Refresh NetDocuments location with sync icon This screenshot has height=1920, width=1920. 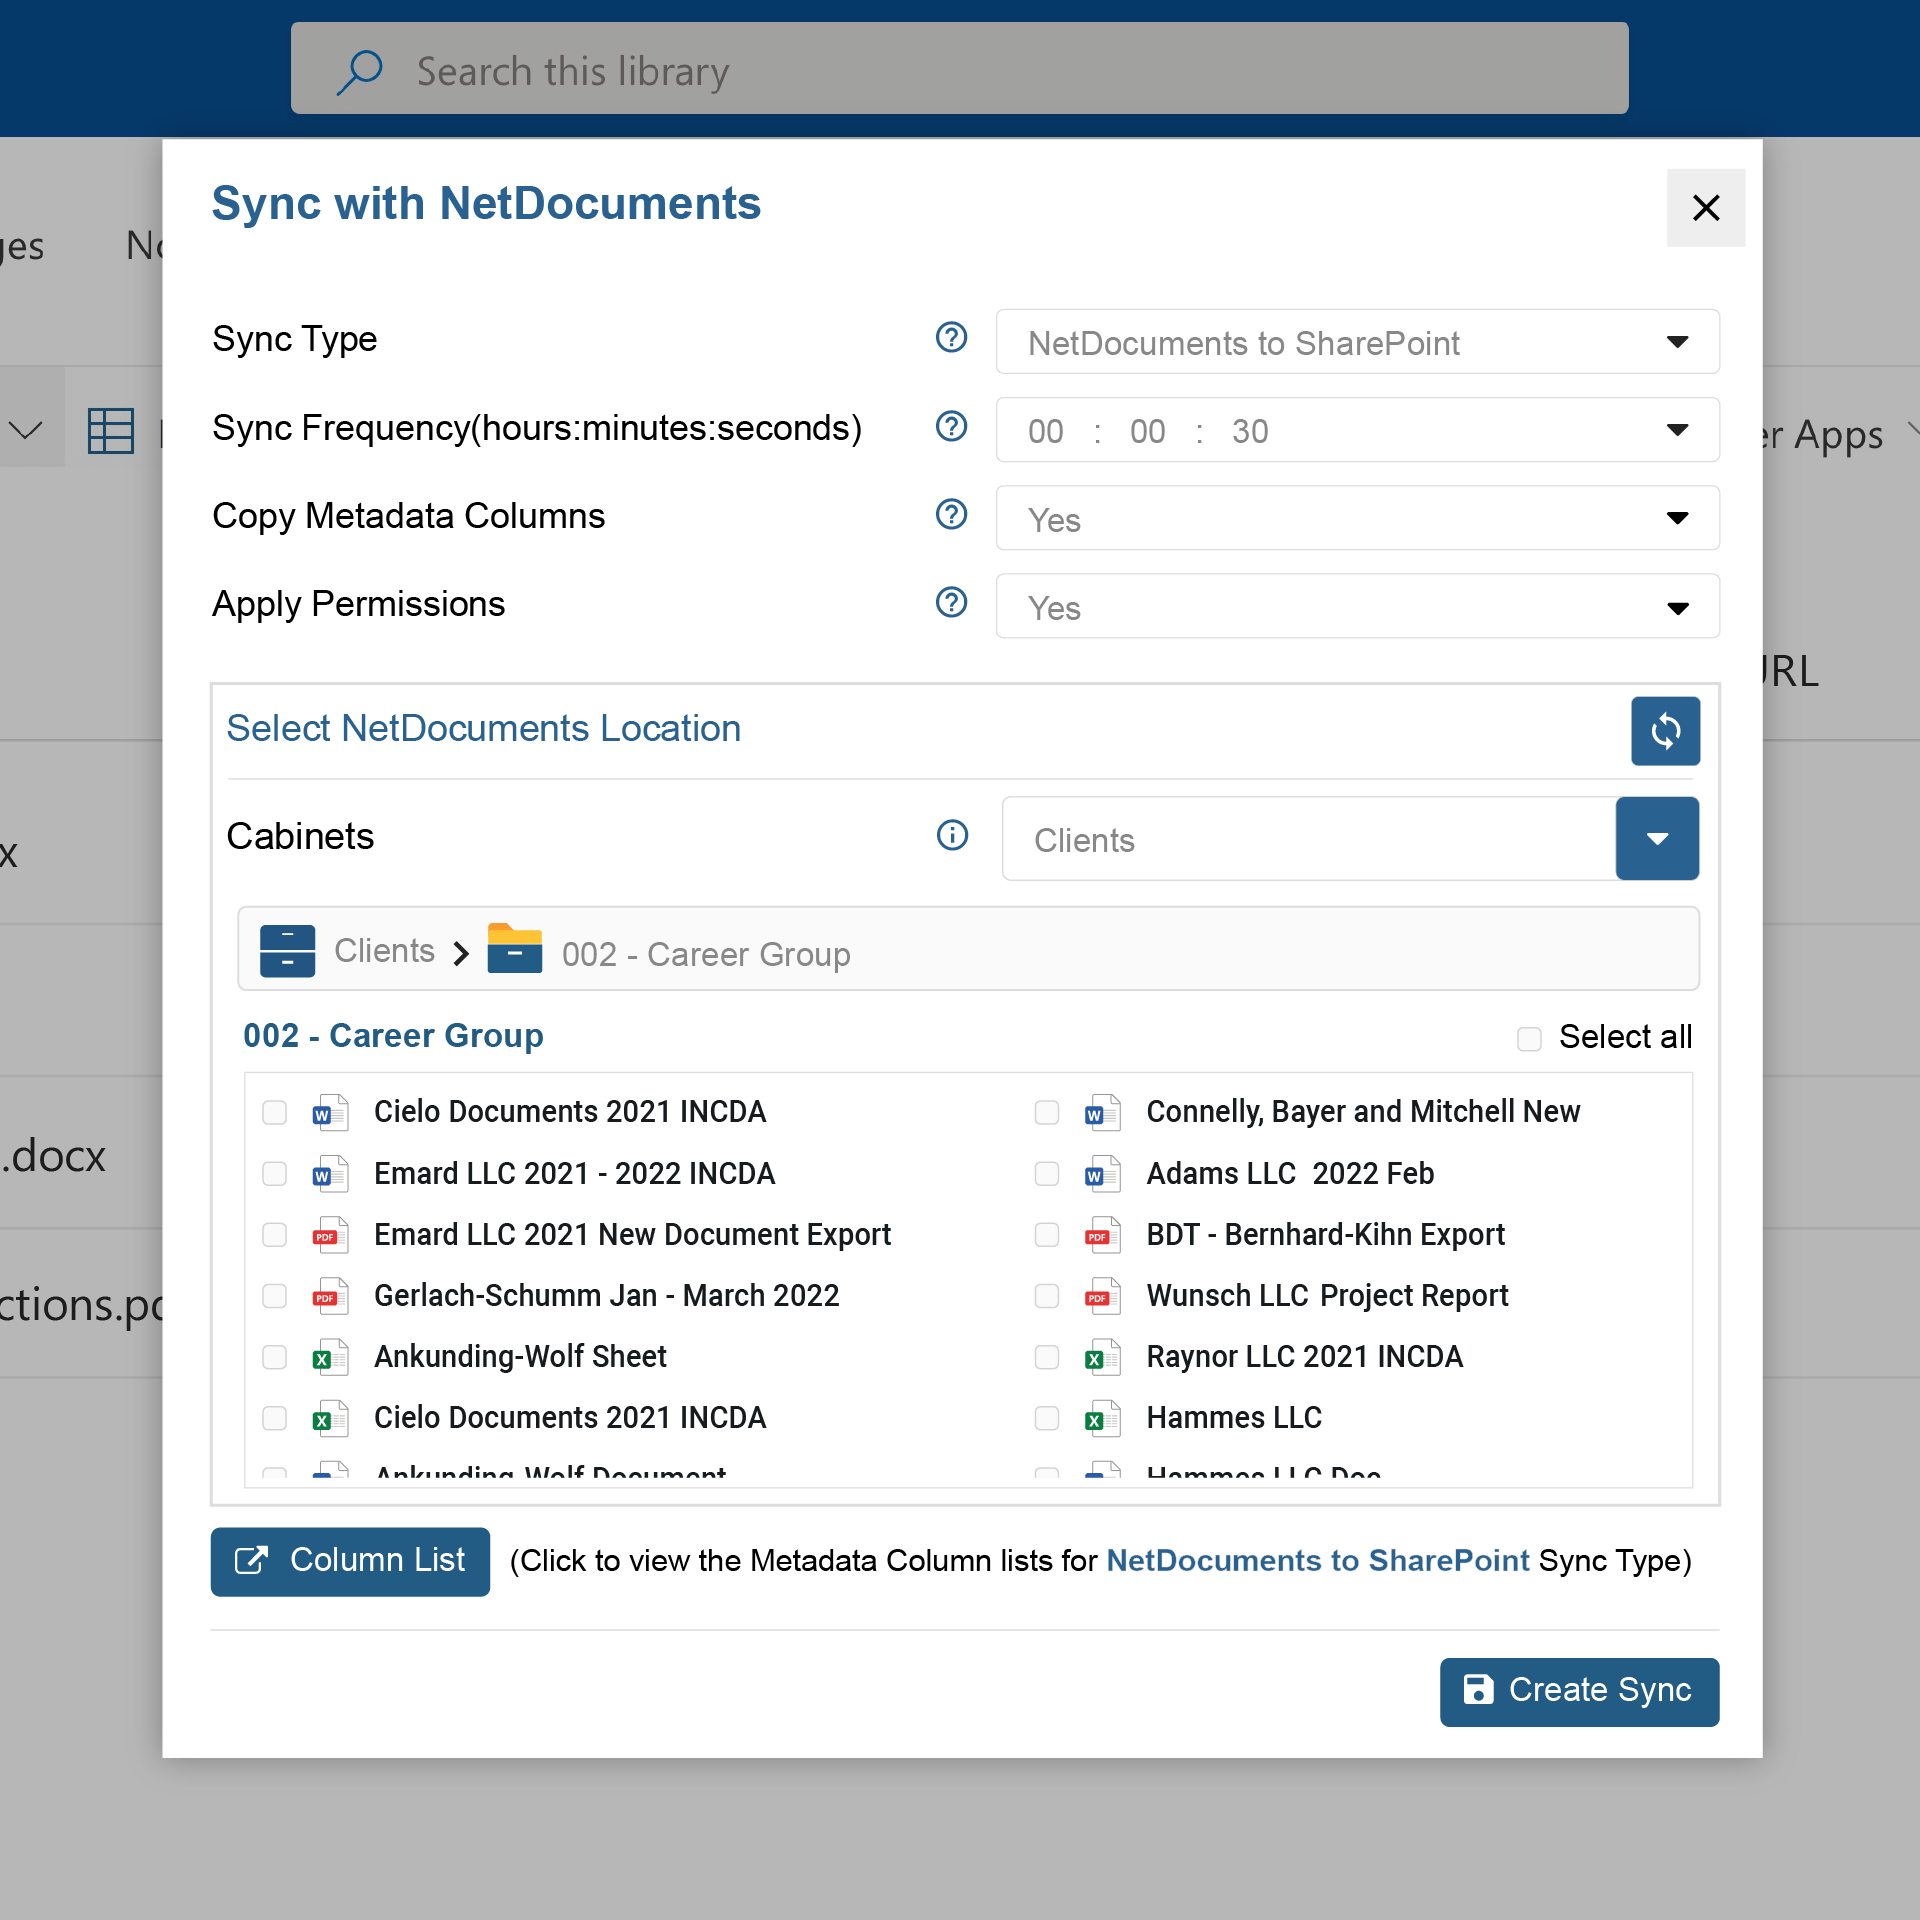pos(1665,731)
